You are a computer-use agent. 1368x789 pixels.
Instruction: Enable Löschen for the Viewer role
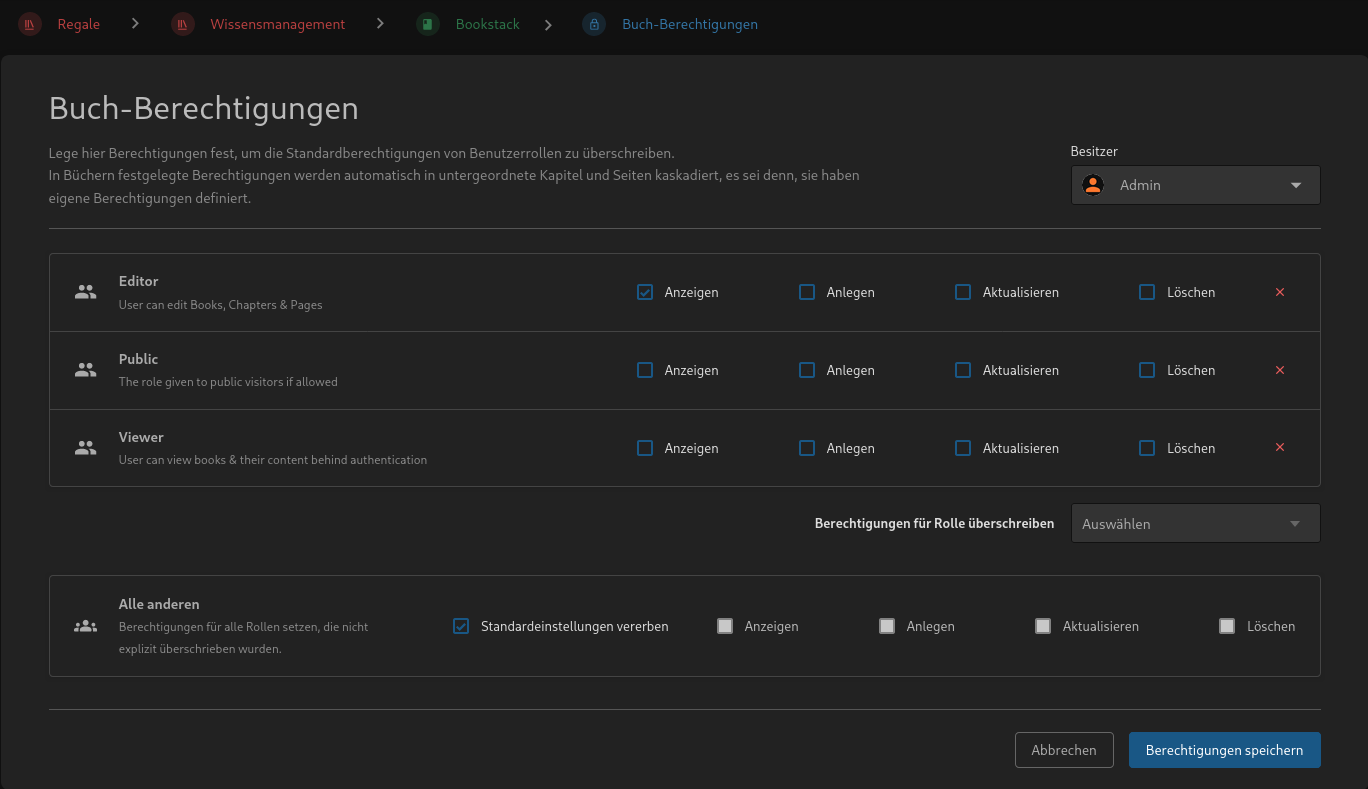1147,448
